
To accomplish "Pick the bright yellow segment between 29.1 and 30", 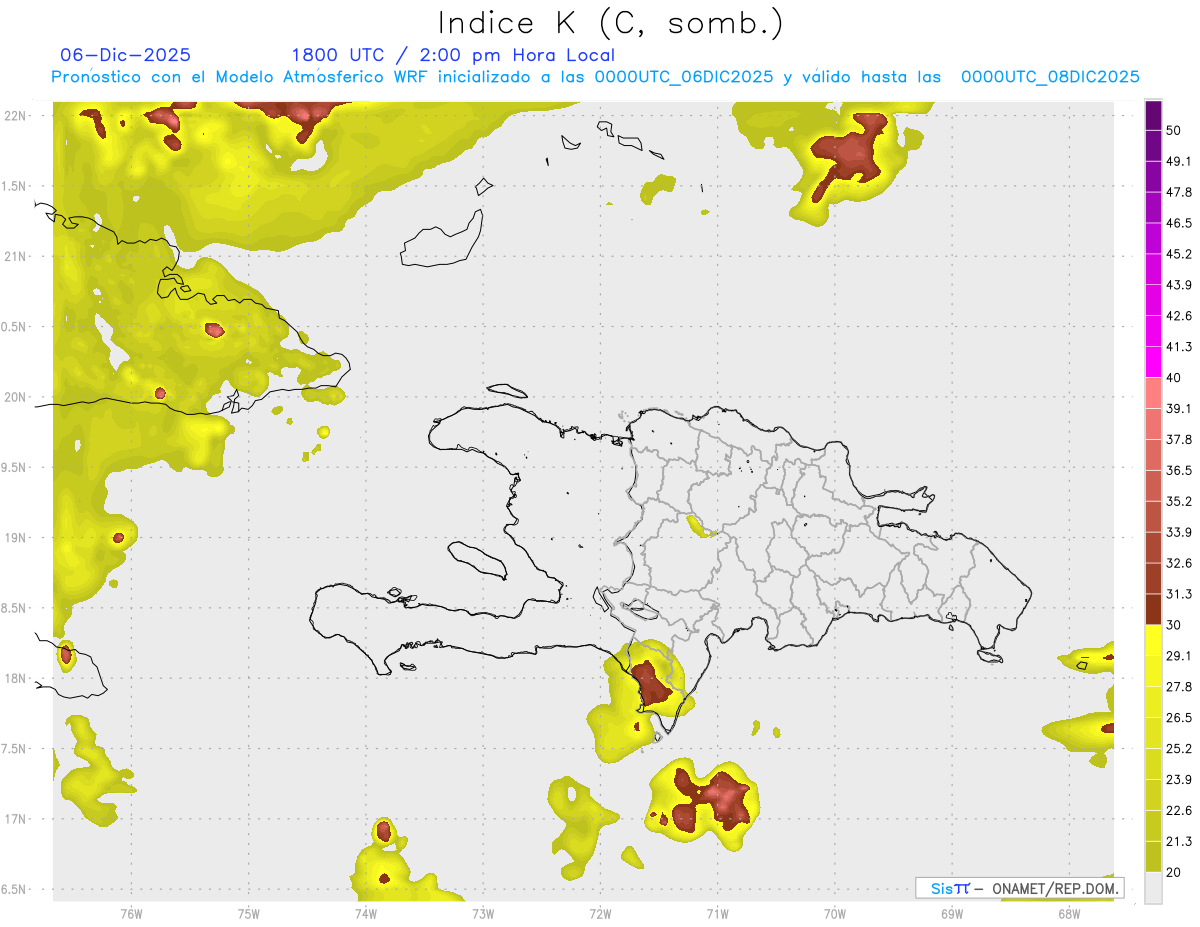I will (1153, 640).
